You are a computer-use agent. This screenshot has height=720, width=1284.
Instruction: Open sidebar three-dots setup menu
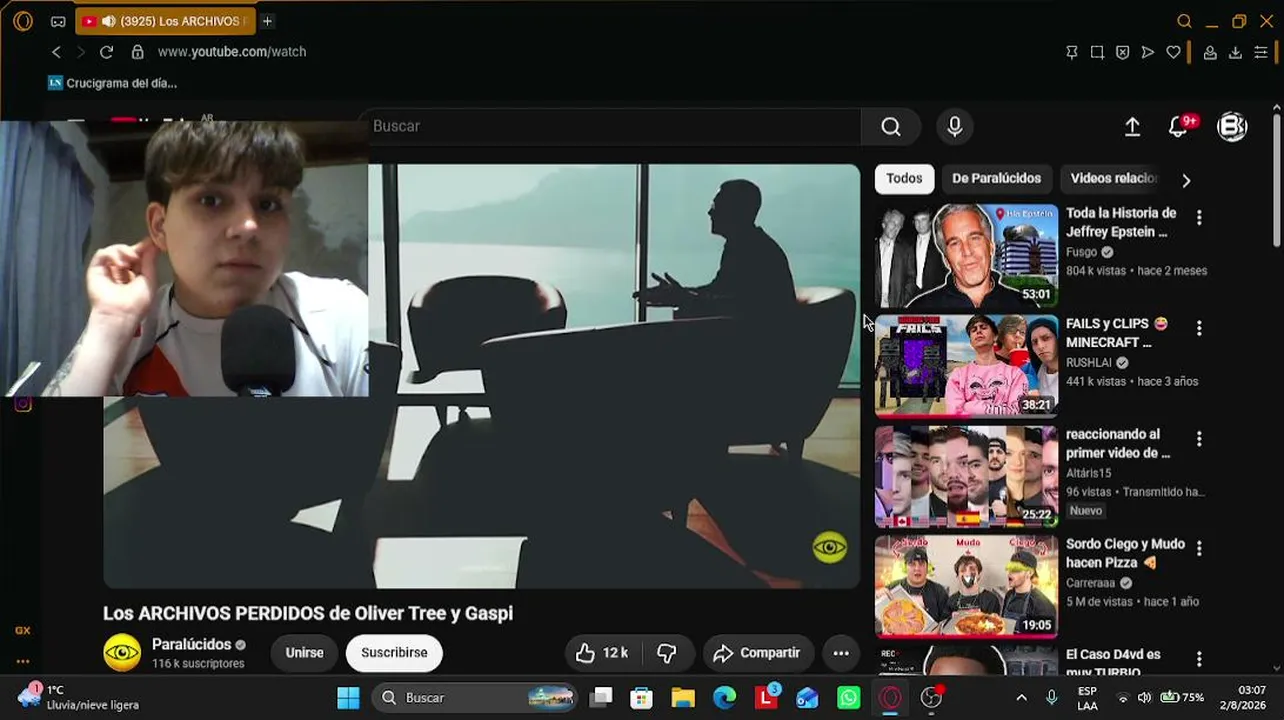click(x=23, y=661)
